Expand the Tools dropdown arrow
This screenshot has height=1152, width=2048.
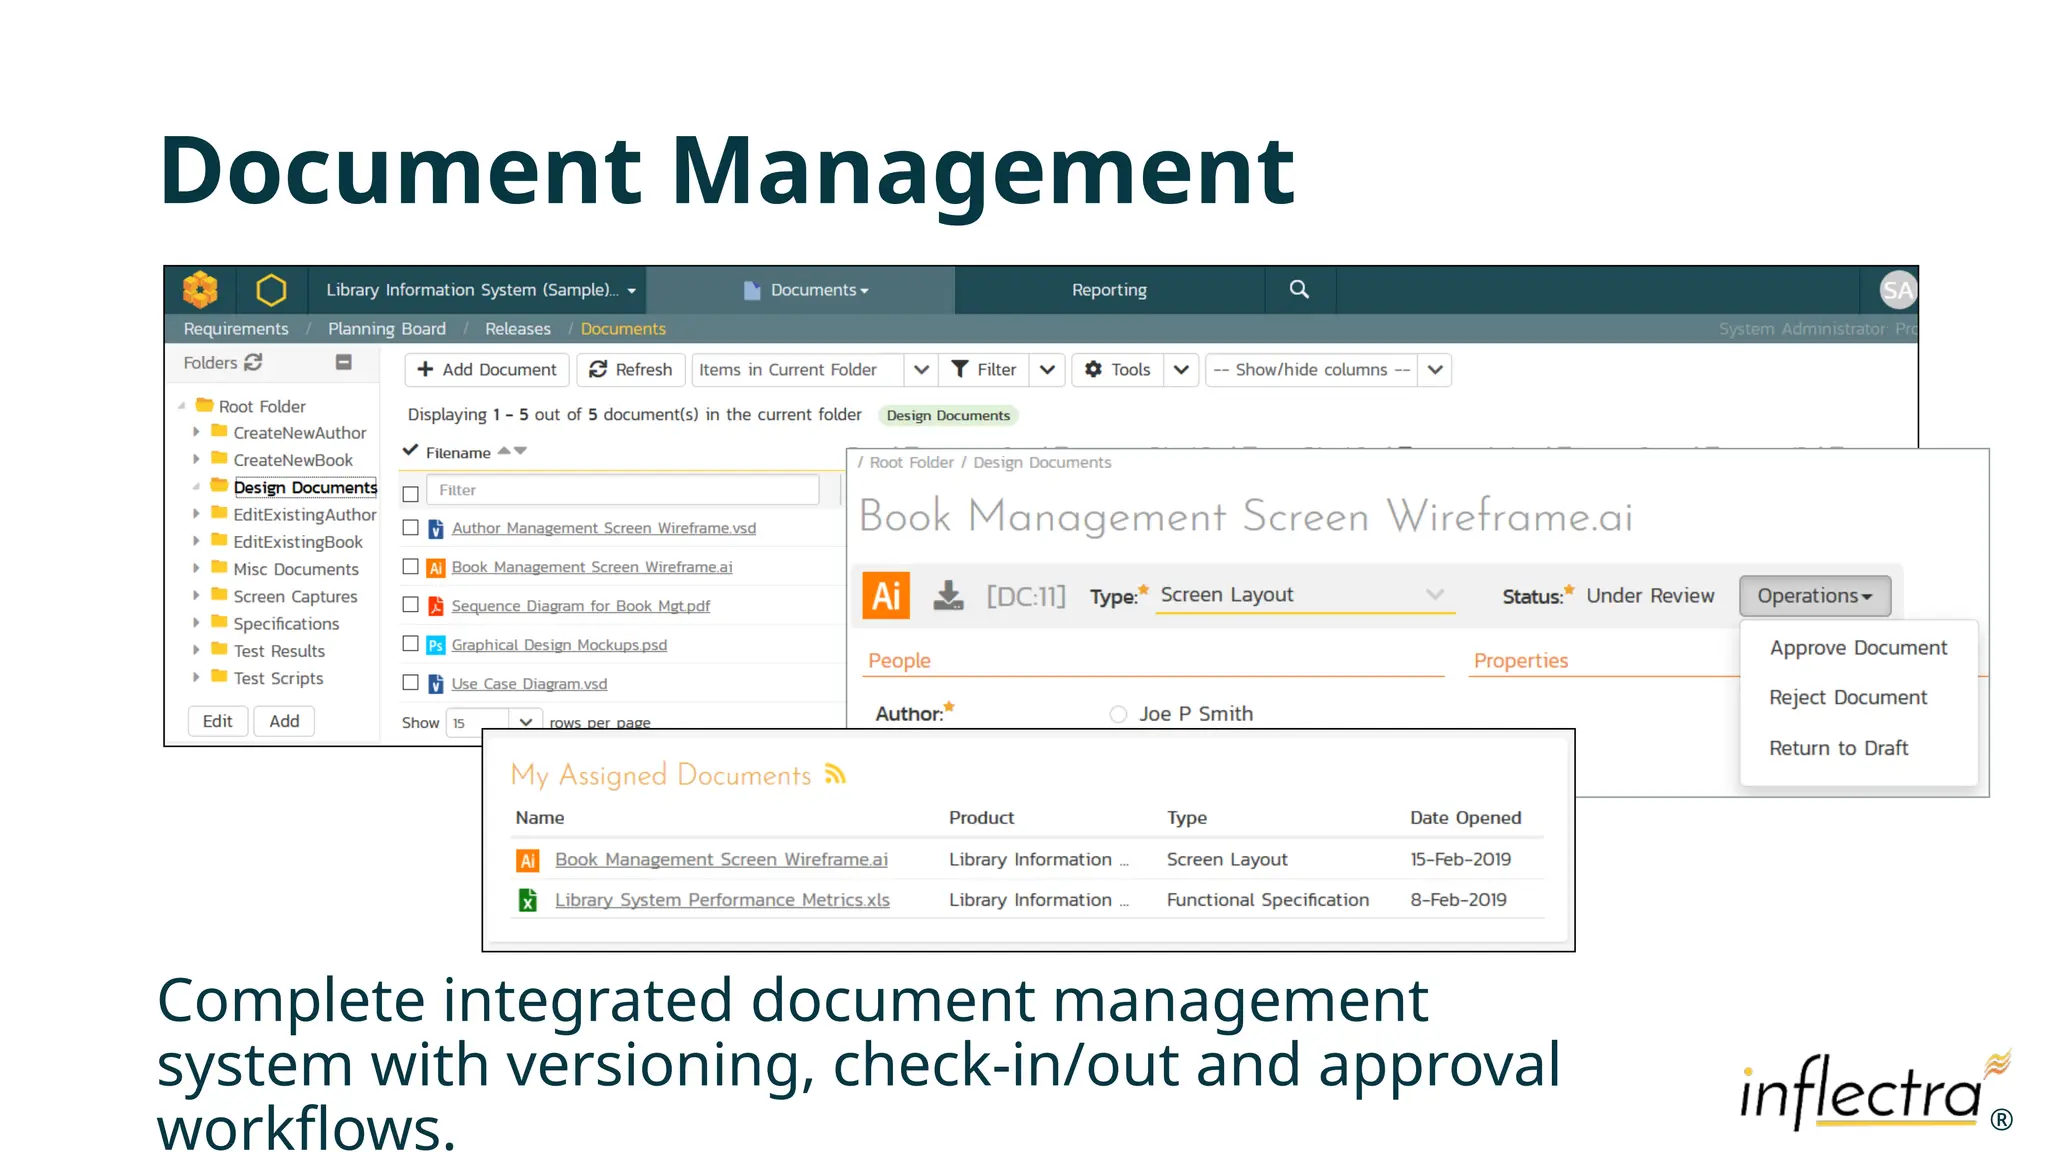coord(1181,370)
